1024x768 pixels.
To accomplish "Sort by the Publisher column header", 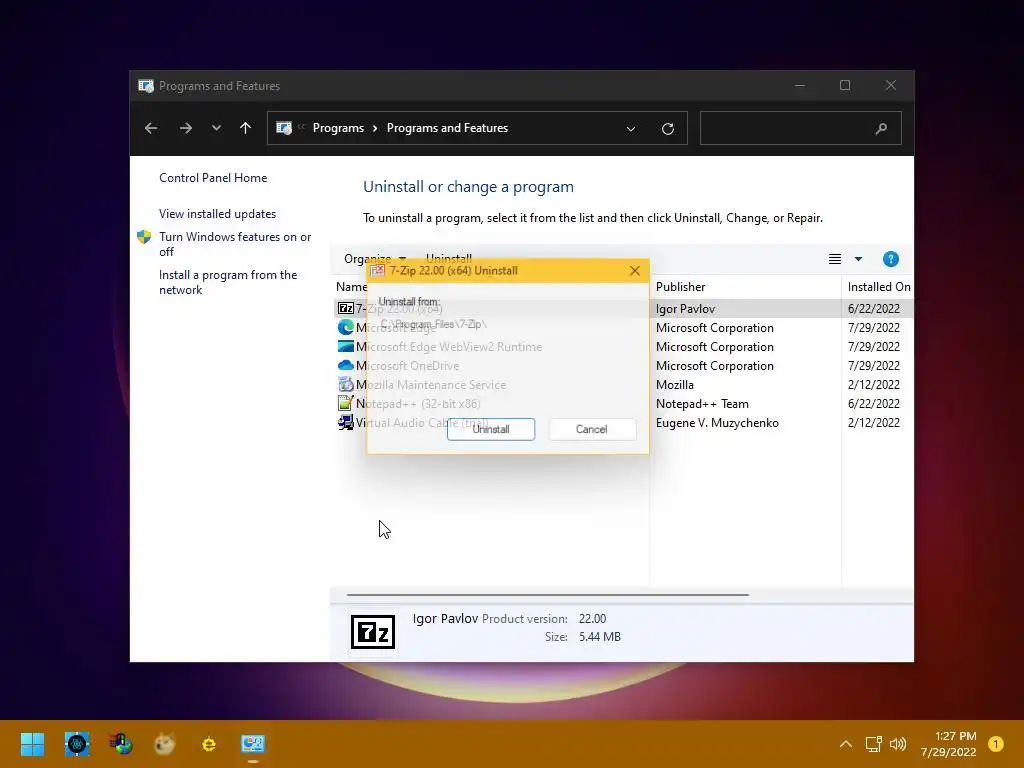I will (x=680, y=287).
